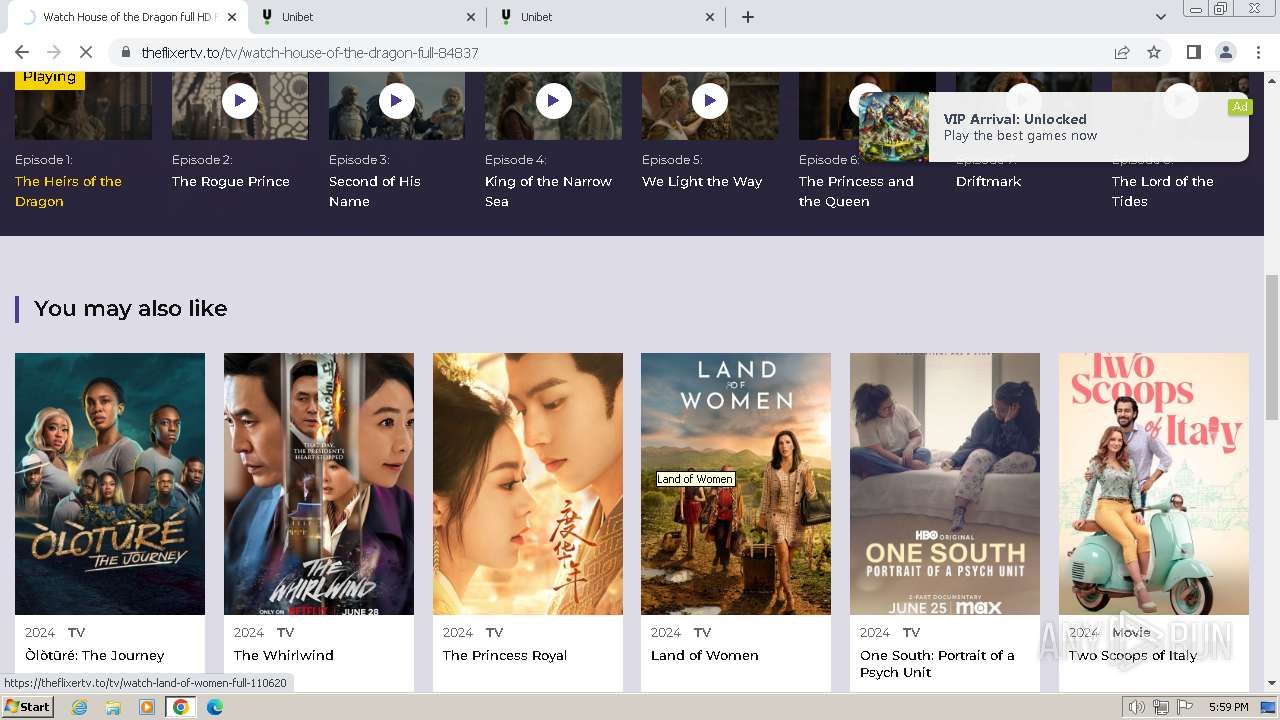
Task: Switch to the first Unibet tab
Action: coord(368,17)
